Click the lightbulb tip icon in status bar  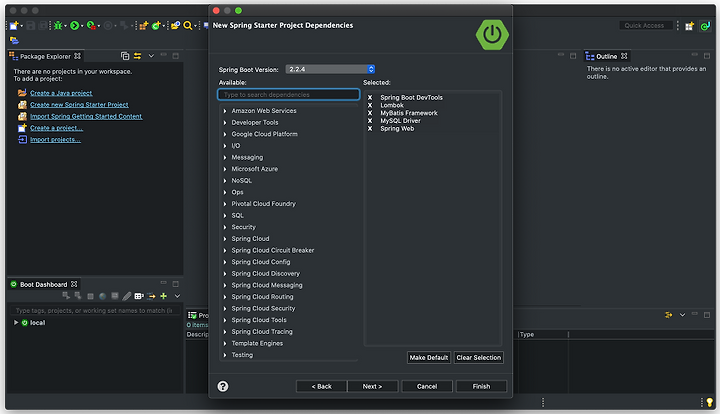709,403
